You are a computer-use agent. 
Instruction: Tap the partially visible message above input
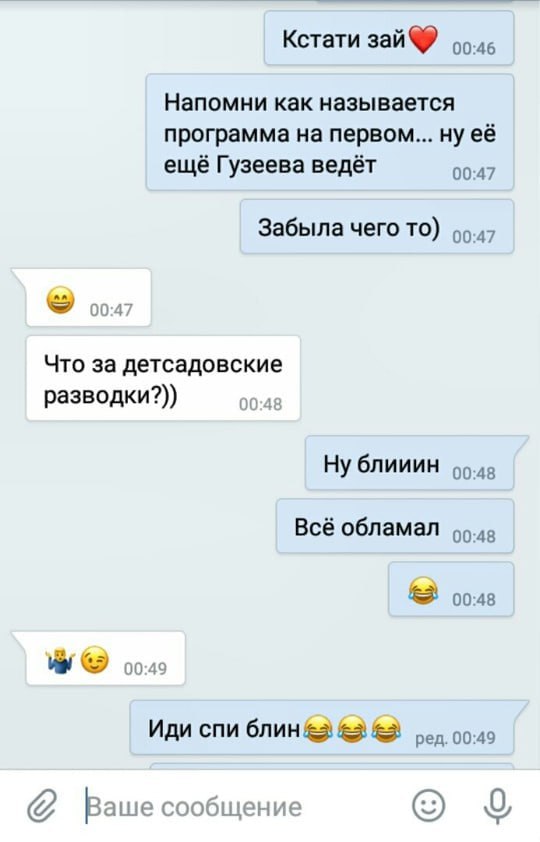tap(332, 766)
